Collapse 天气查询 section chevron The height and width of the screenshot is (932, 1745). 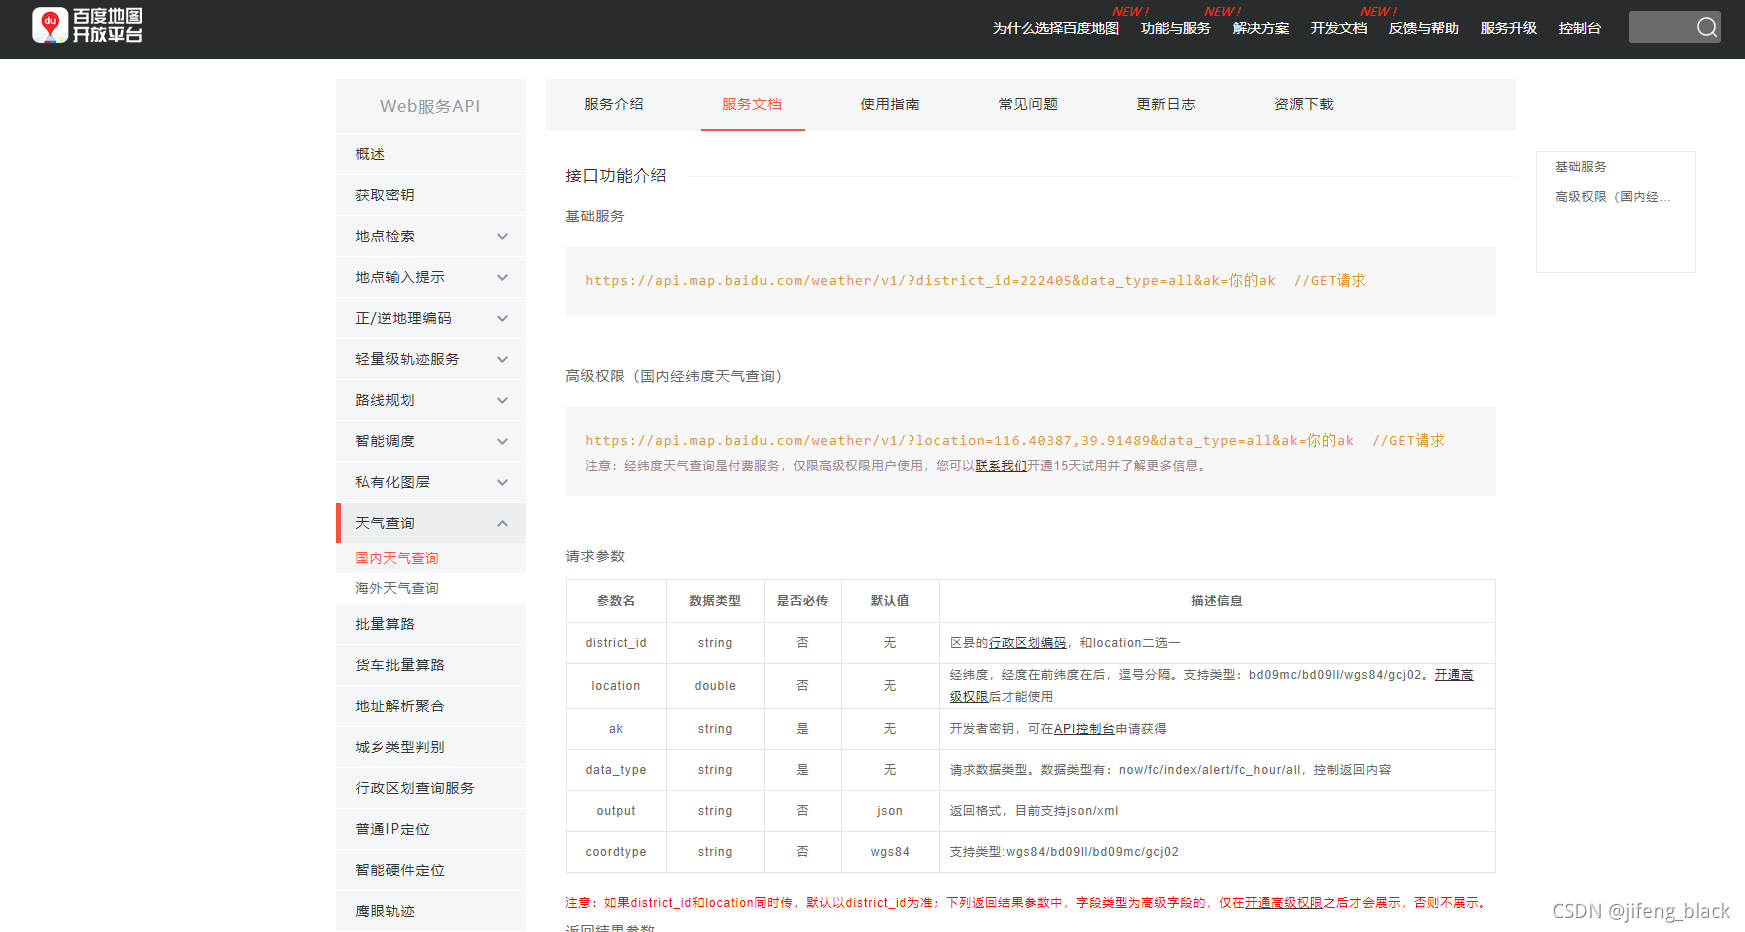click(x=502, y=524)
